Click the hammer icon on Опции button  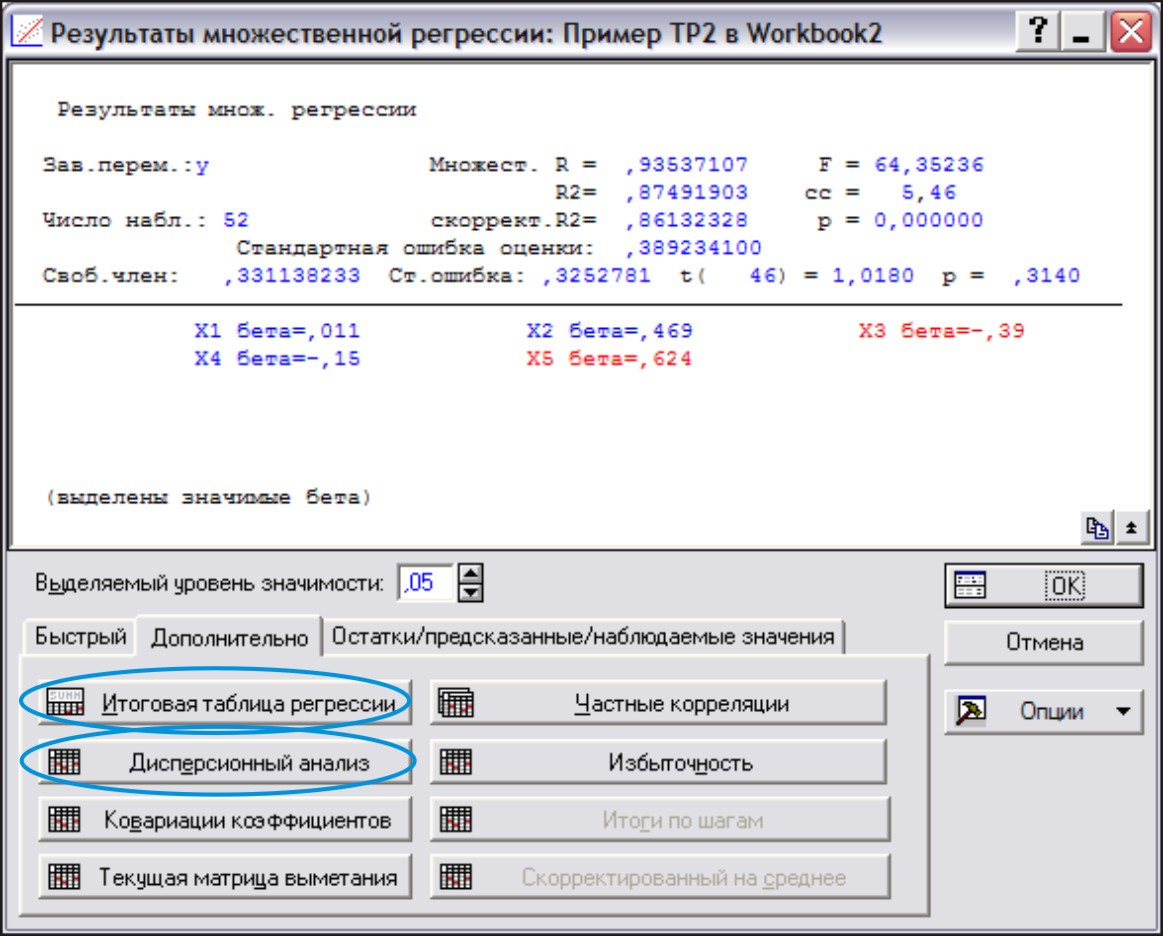(971, 711)
